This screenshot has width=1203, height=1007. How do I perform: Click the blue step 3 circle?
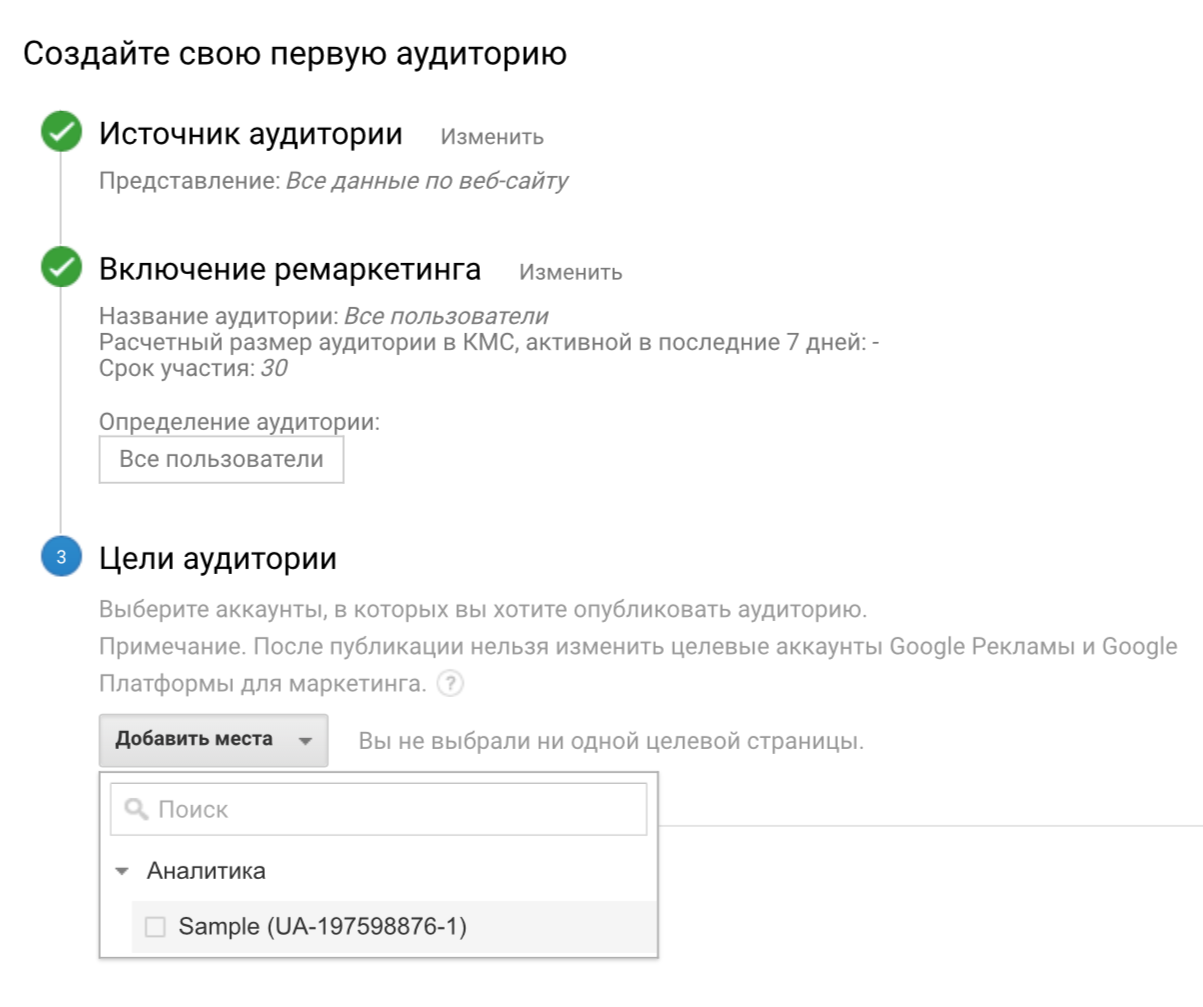61,558
